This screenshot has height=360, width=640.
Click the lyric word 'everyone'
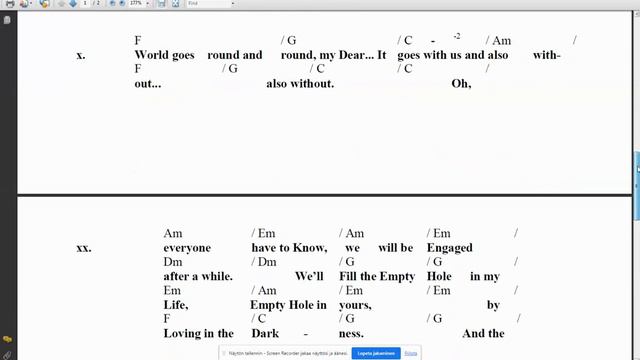pyautogui.click(x=187, y=248)
